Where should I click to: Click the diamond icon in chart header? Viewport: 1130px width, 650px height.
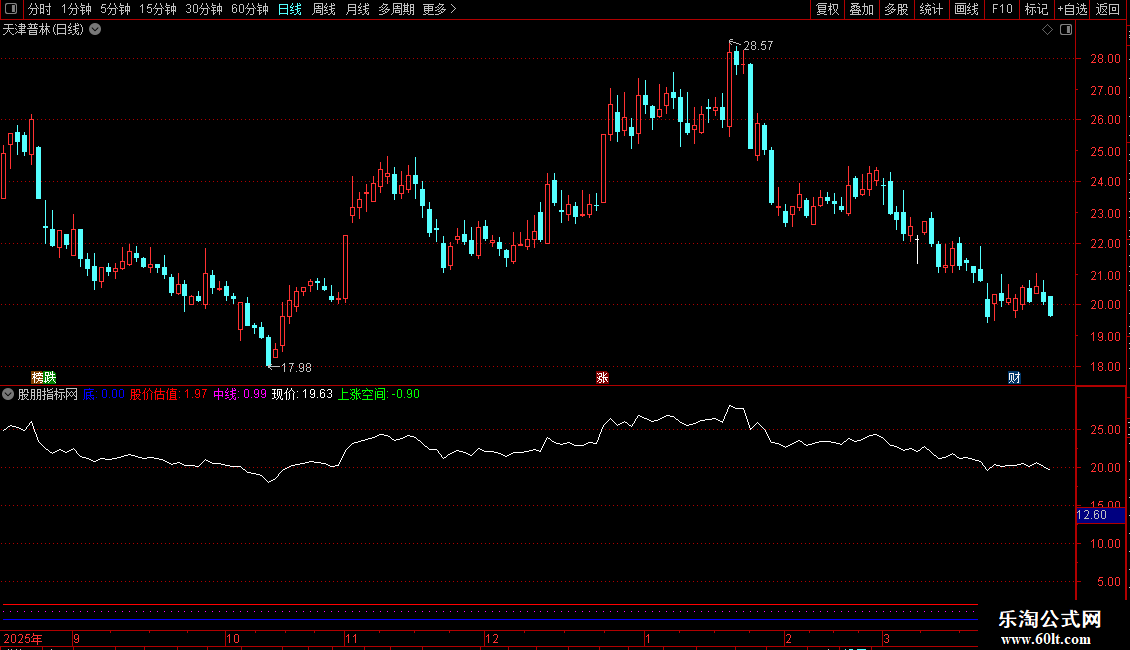1048,30
